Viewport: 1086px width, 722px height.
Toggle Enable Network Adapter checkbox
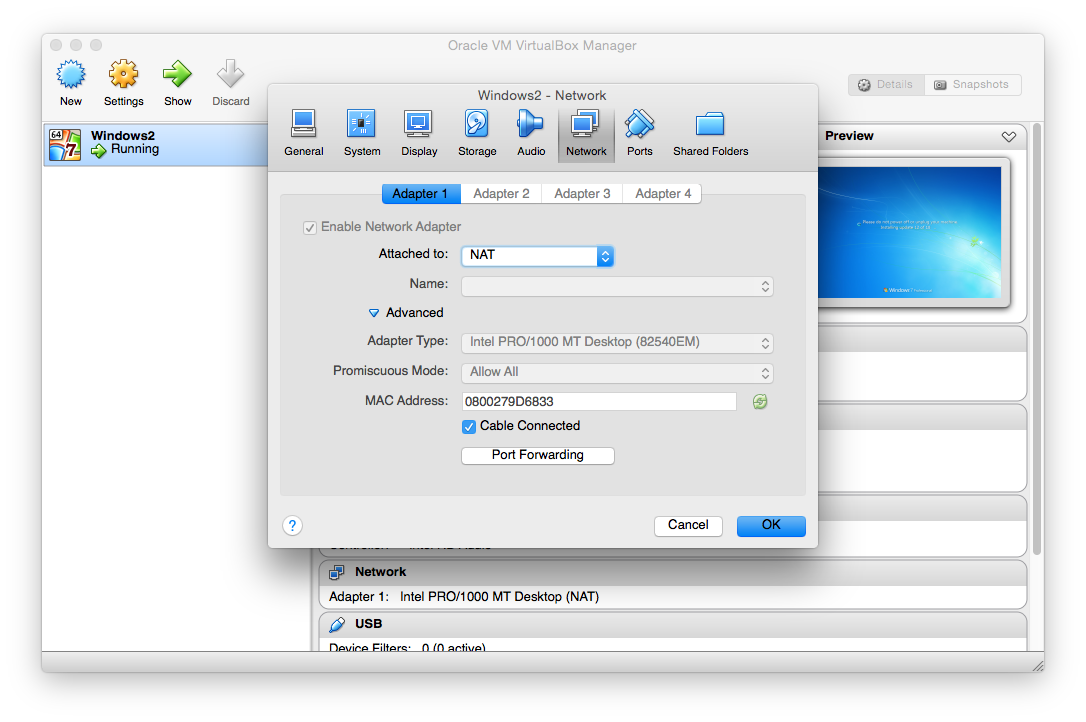click(x=310, y=227)
